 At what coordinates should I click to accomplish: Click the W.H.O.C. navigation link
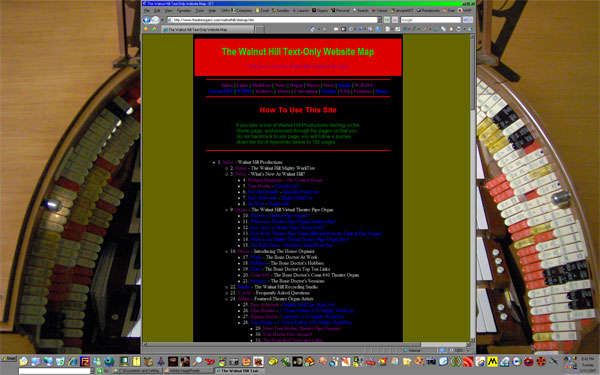point(364,85)
